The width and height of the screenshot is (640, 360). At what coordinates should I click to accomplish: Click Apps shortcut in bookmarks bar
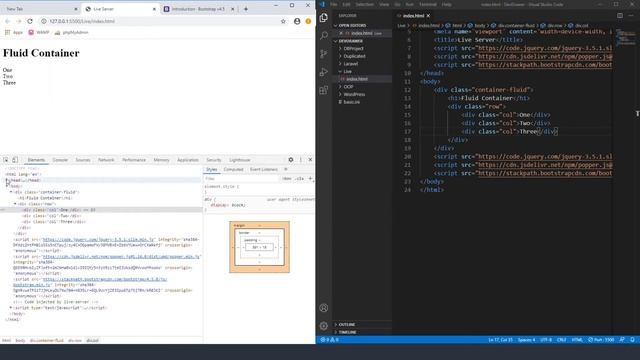click(14, 32)
